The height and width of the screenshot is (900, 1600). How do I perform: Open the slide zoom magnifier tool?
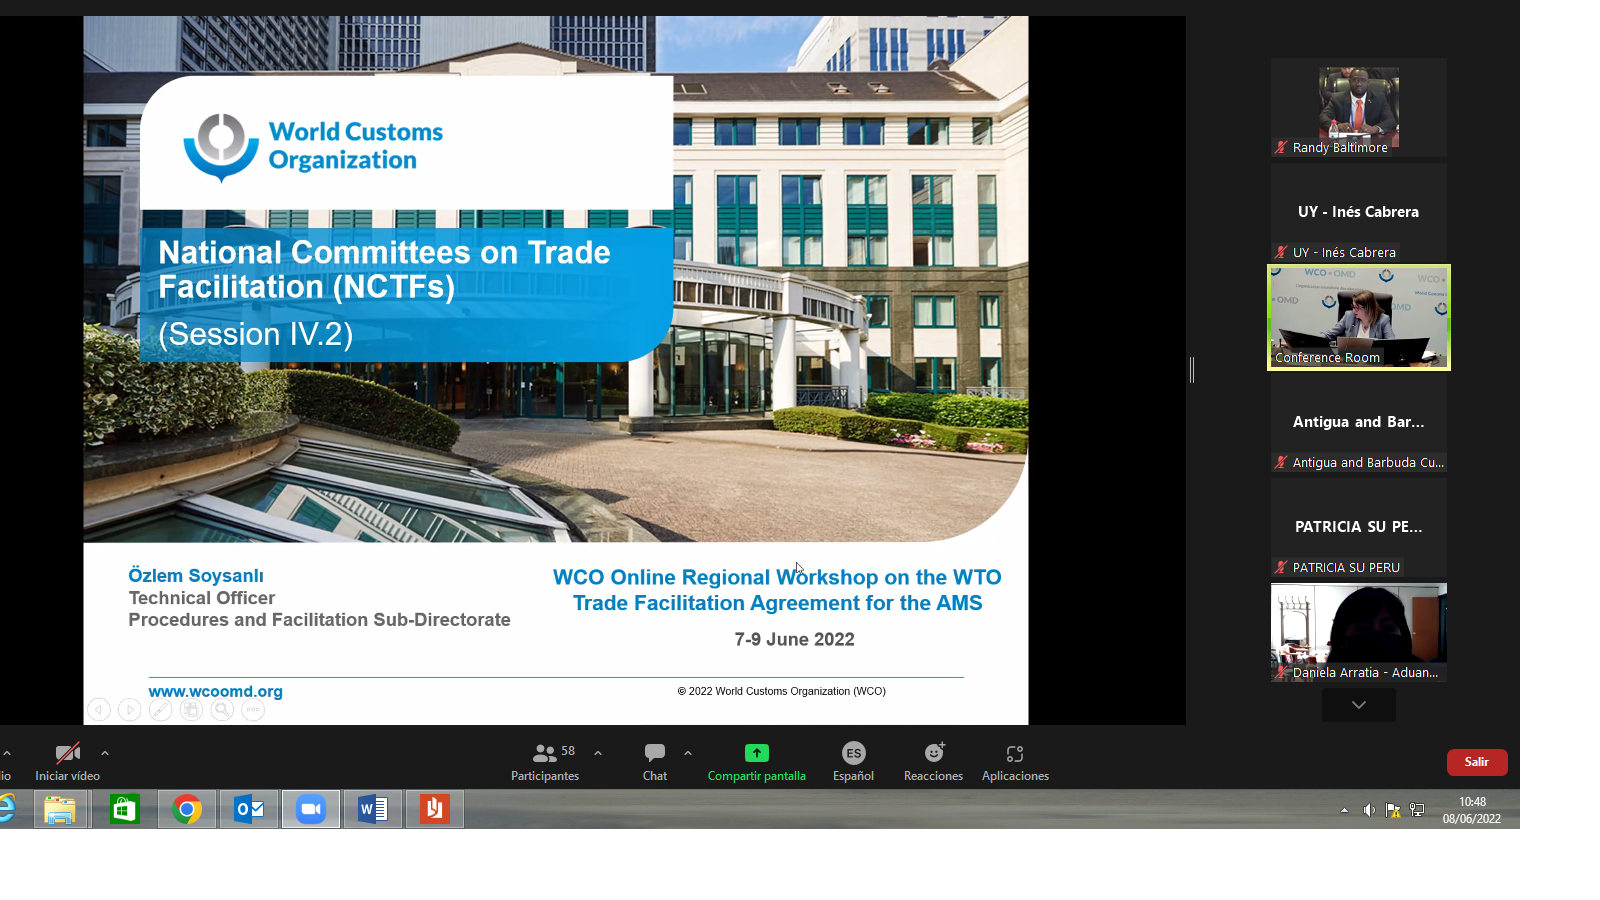click(x=223, y=710)
